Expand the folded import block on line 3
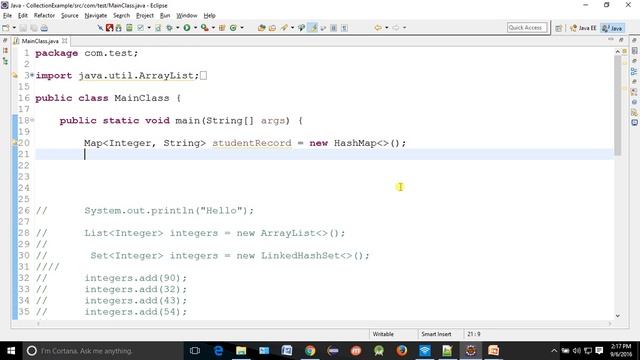This screenshot has width=640, height=360. [x=32, y=75]
